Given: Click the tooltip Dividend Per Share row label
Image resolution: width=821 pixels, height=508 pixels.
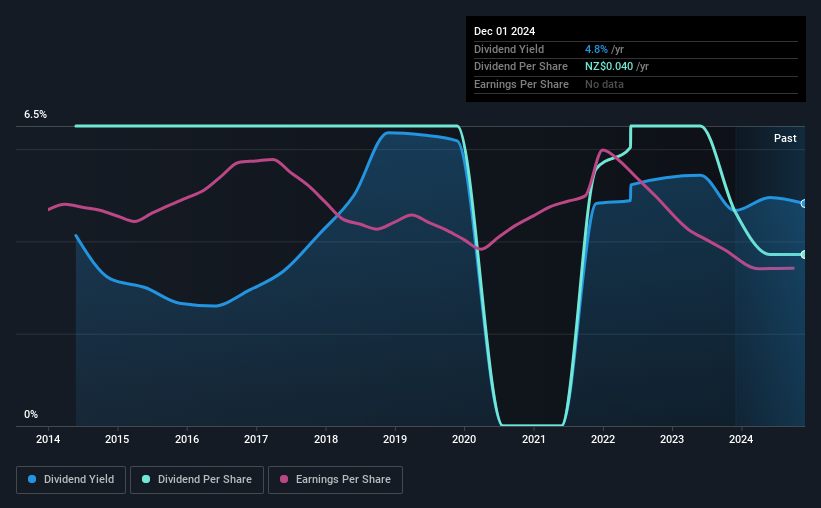Looking at the screenshot, I should tap(520, 67).
